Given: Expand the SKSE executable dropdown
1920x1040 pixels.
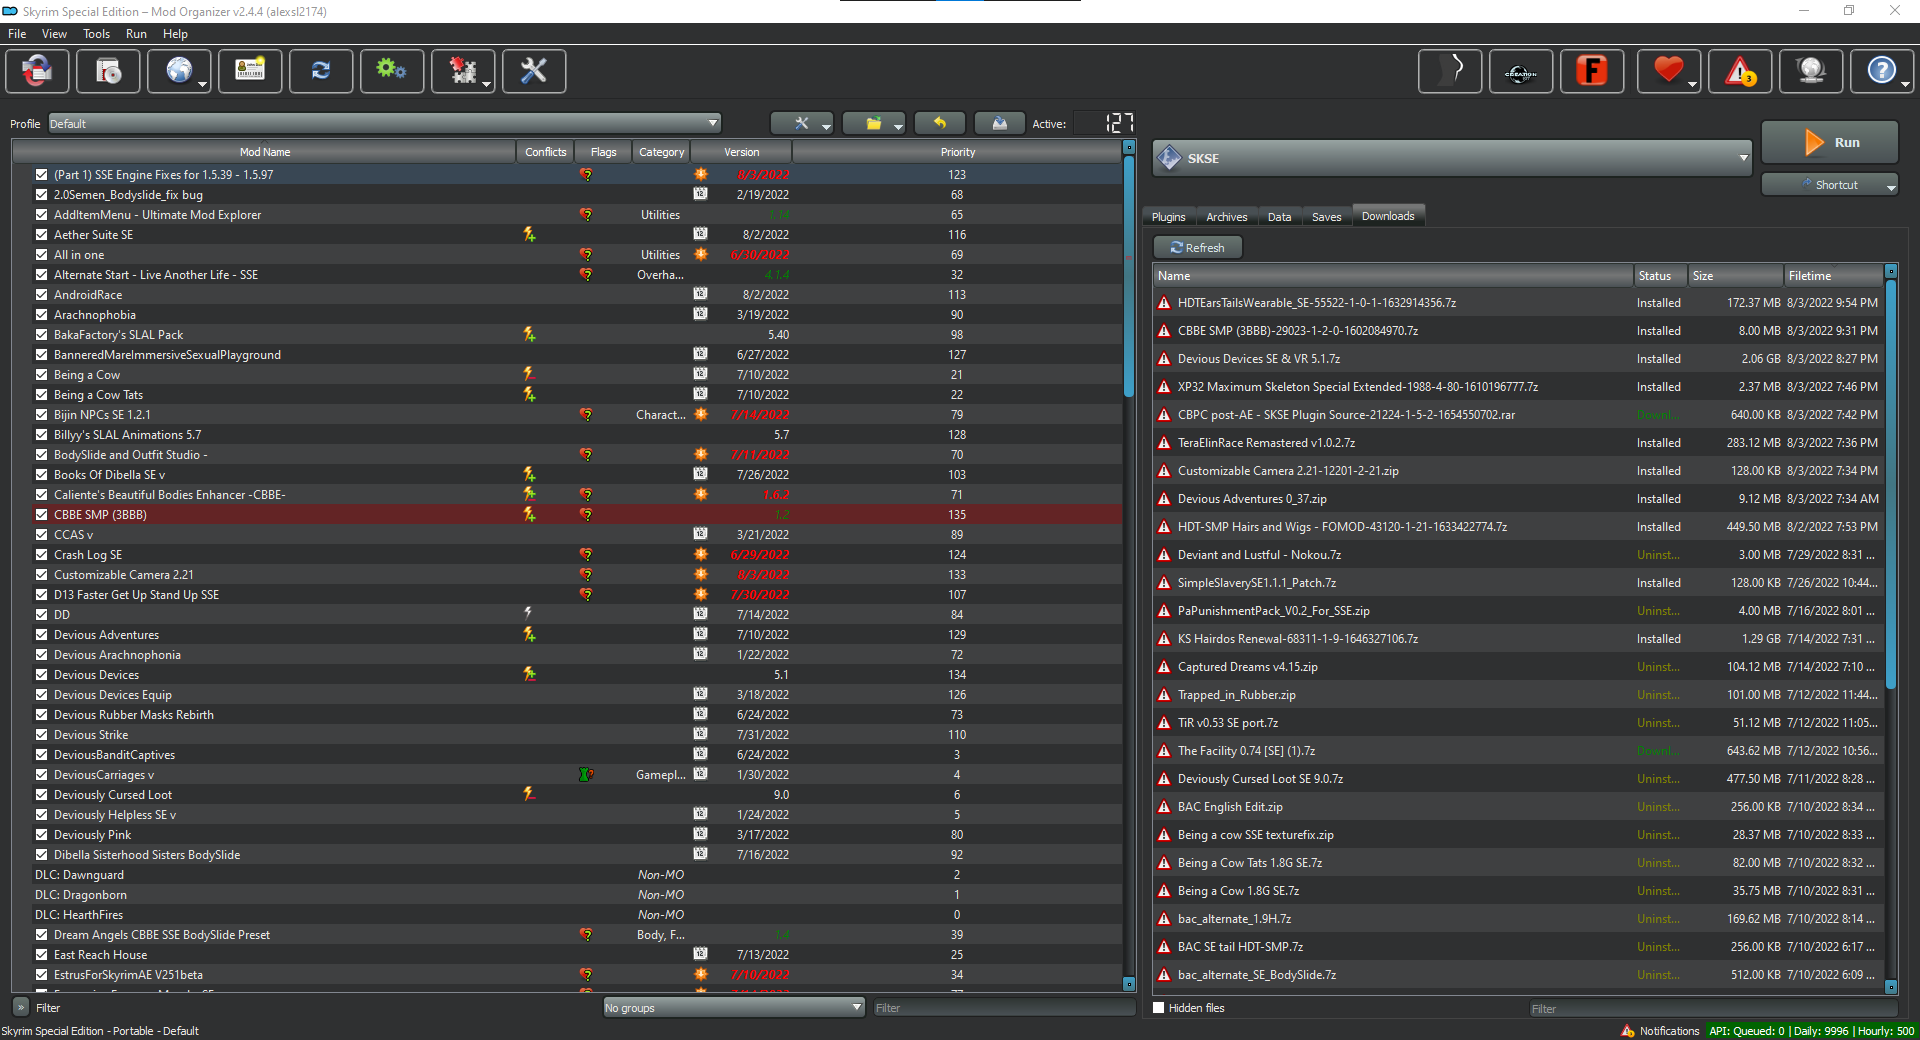Looking at the screenshot, I should [1743, 158].
